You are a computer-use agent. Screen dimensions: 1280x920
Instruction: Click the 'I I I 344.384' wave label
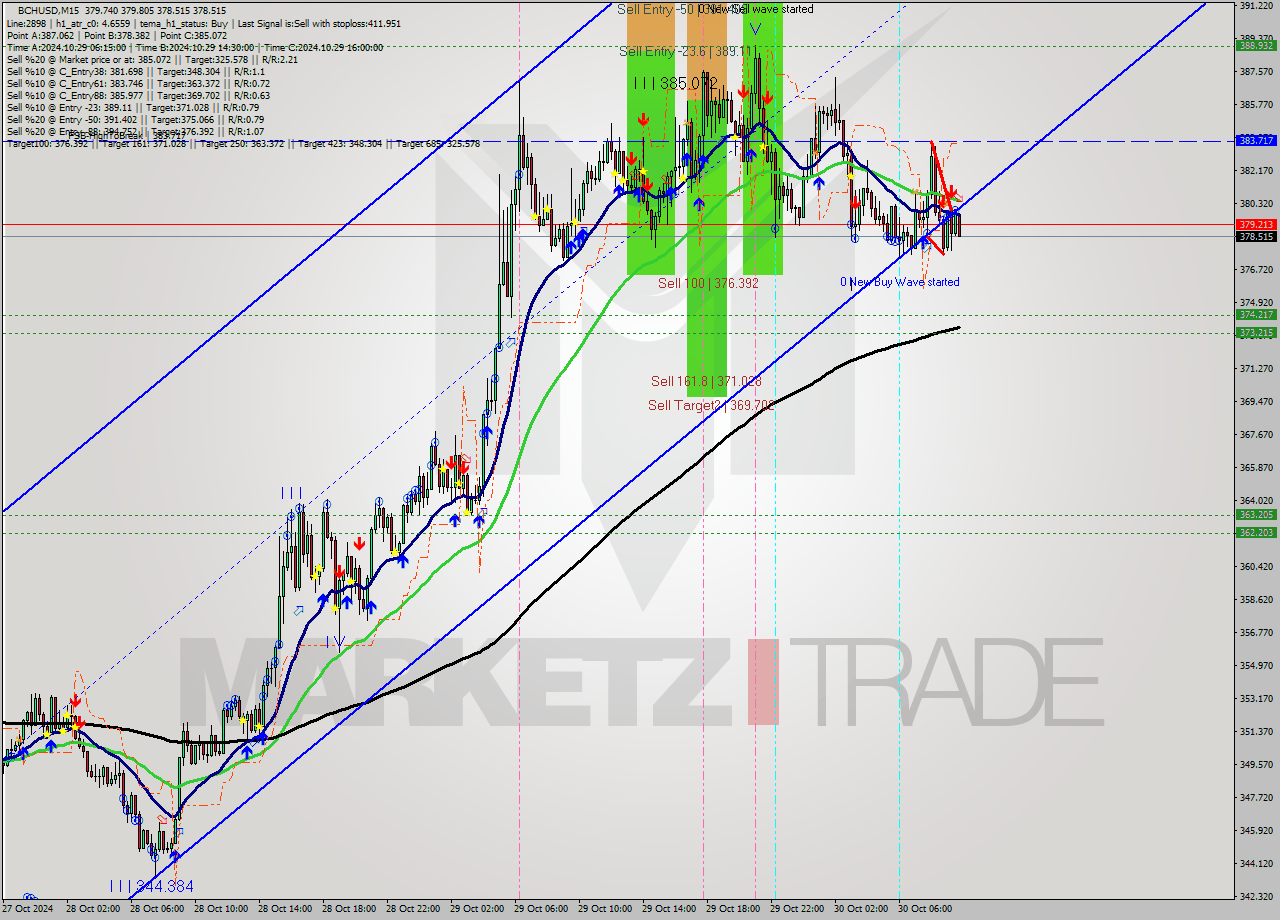pos(151,886)
